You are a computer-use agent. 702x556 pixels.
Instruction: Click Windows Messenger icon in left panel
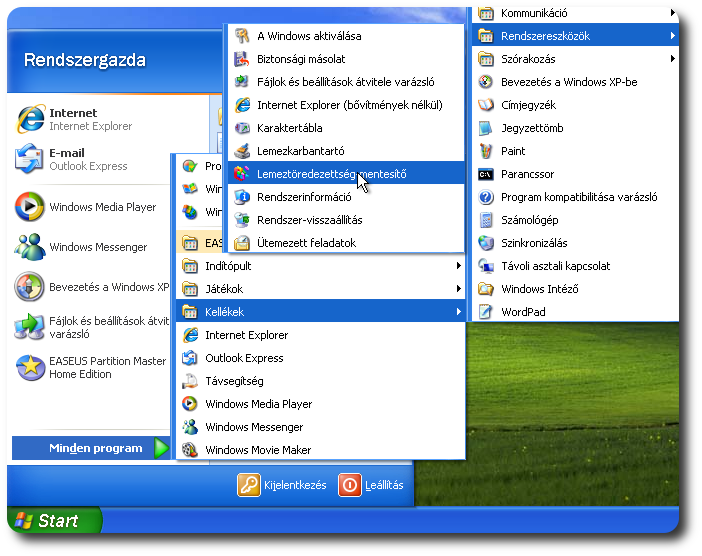click(x=29, y=247)
